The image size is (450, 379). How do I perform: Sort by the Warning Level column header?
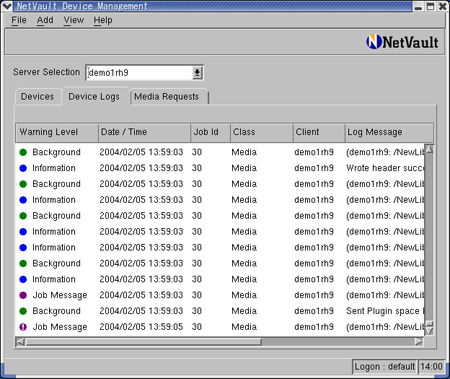(57, 132)
